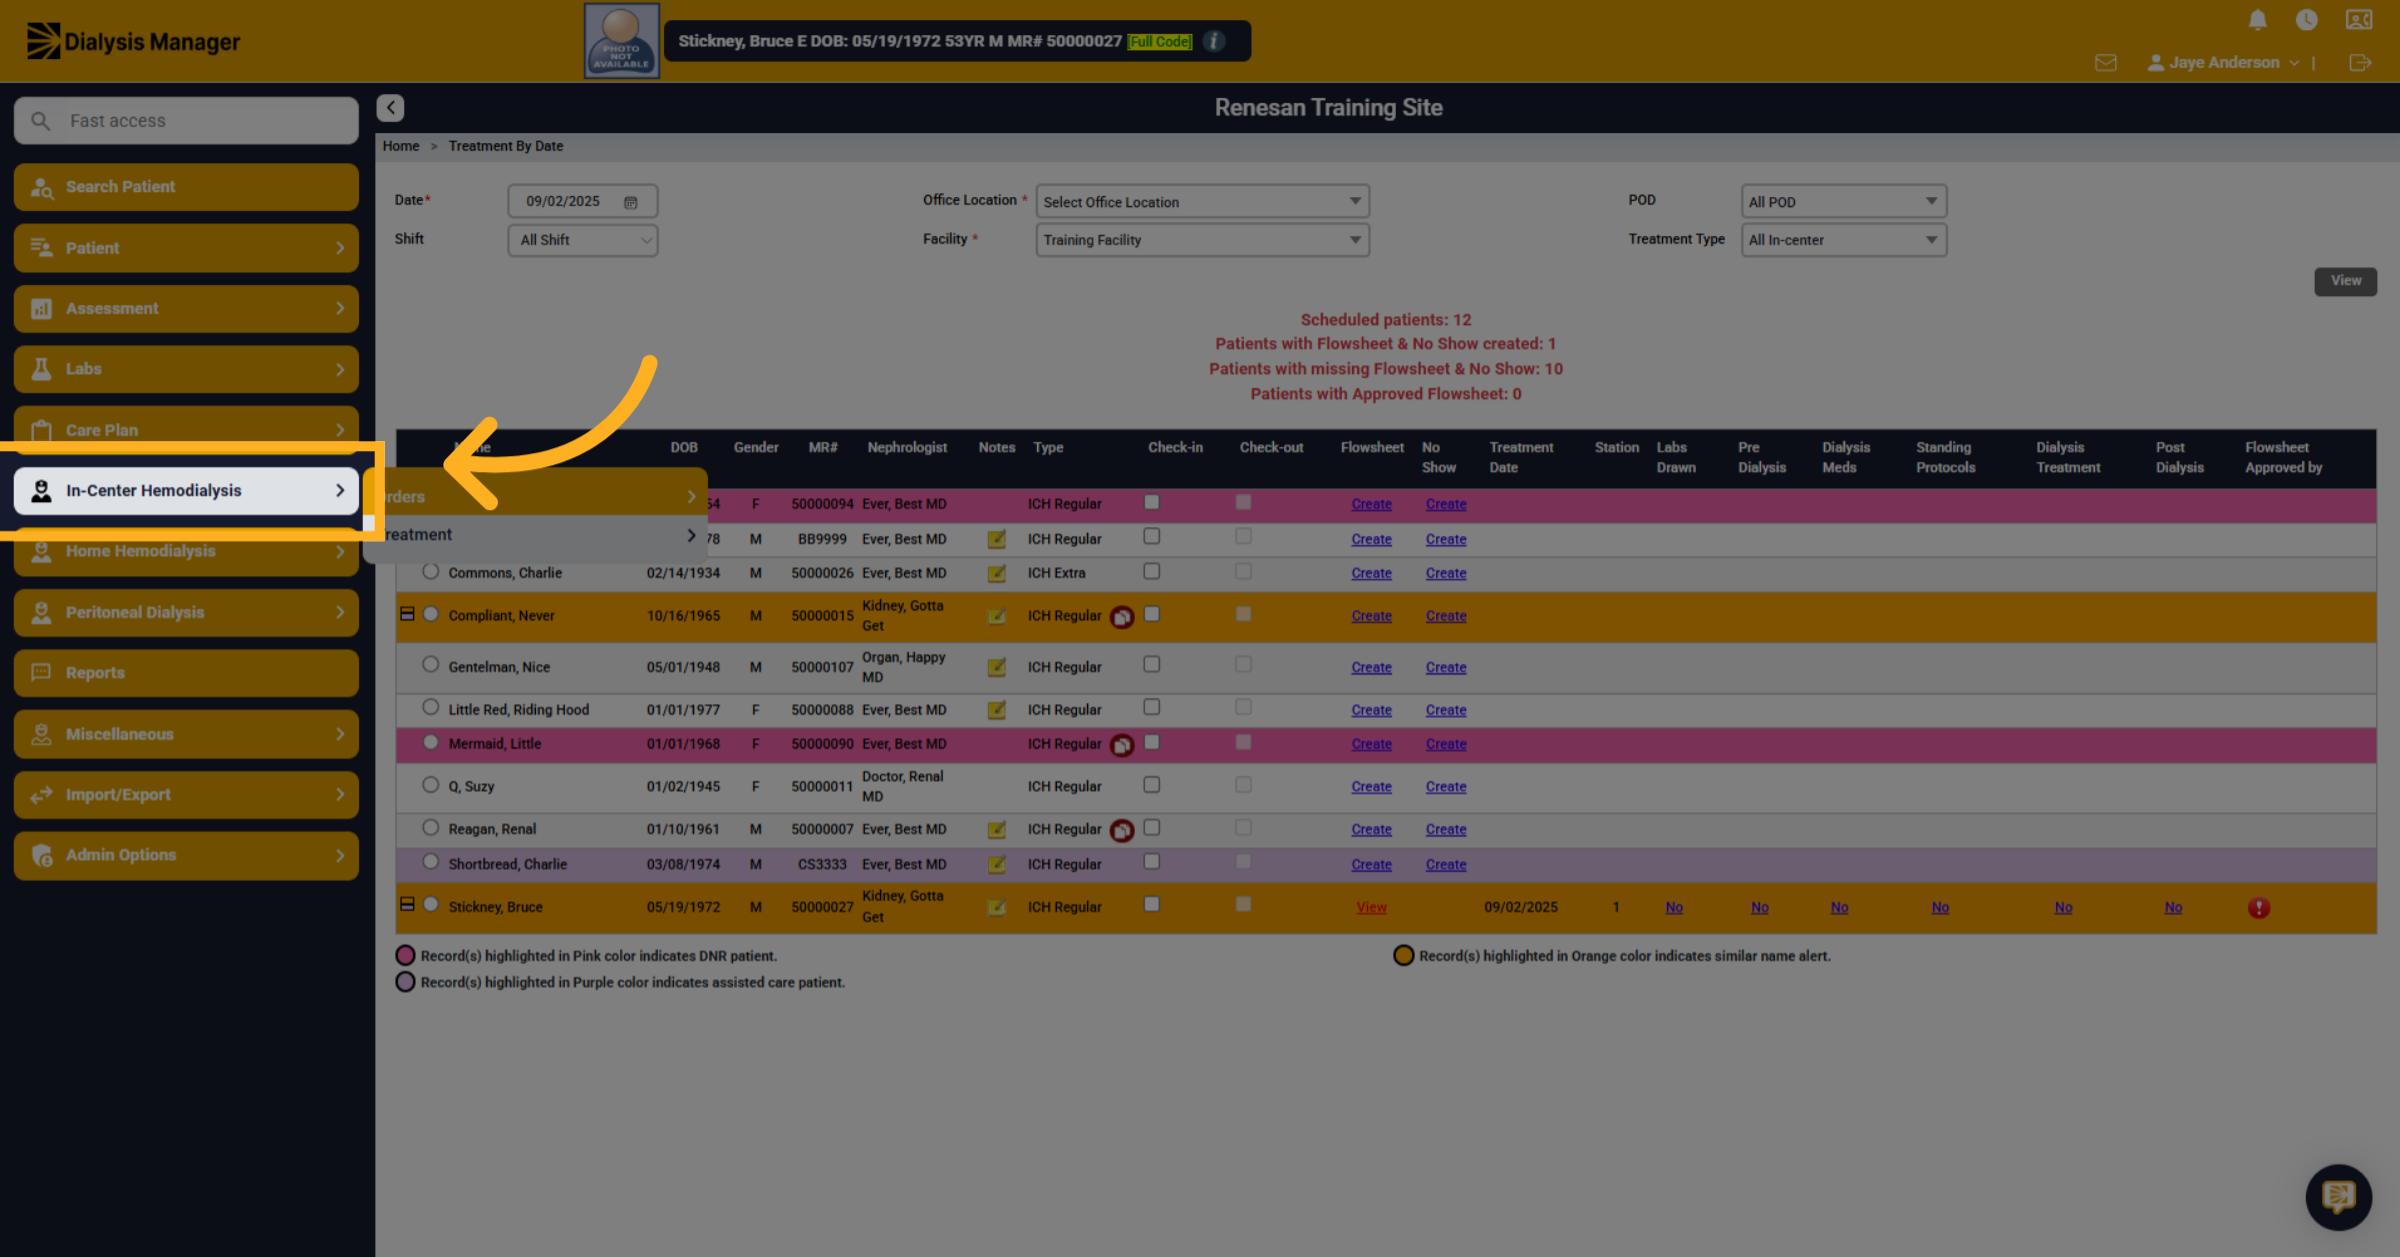Open notes icon for Little Red, Riding Hood
This screenshot has width=2400, height=1257.
pos(996,711)
